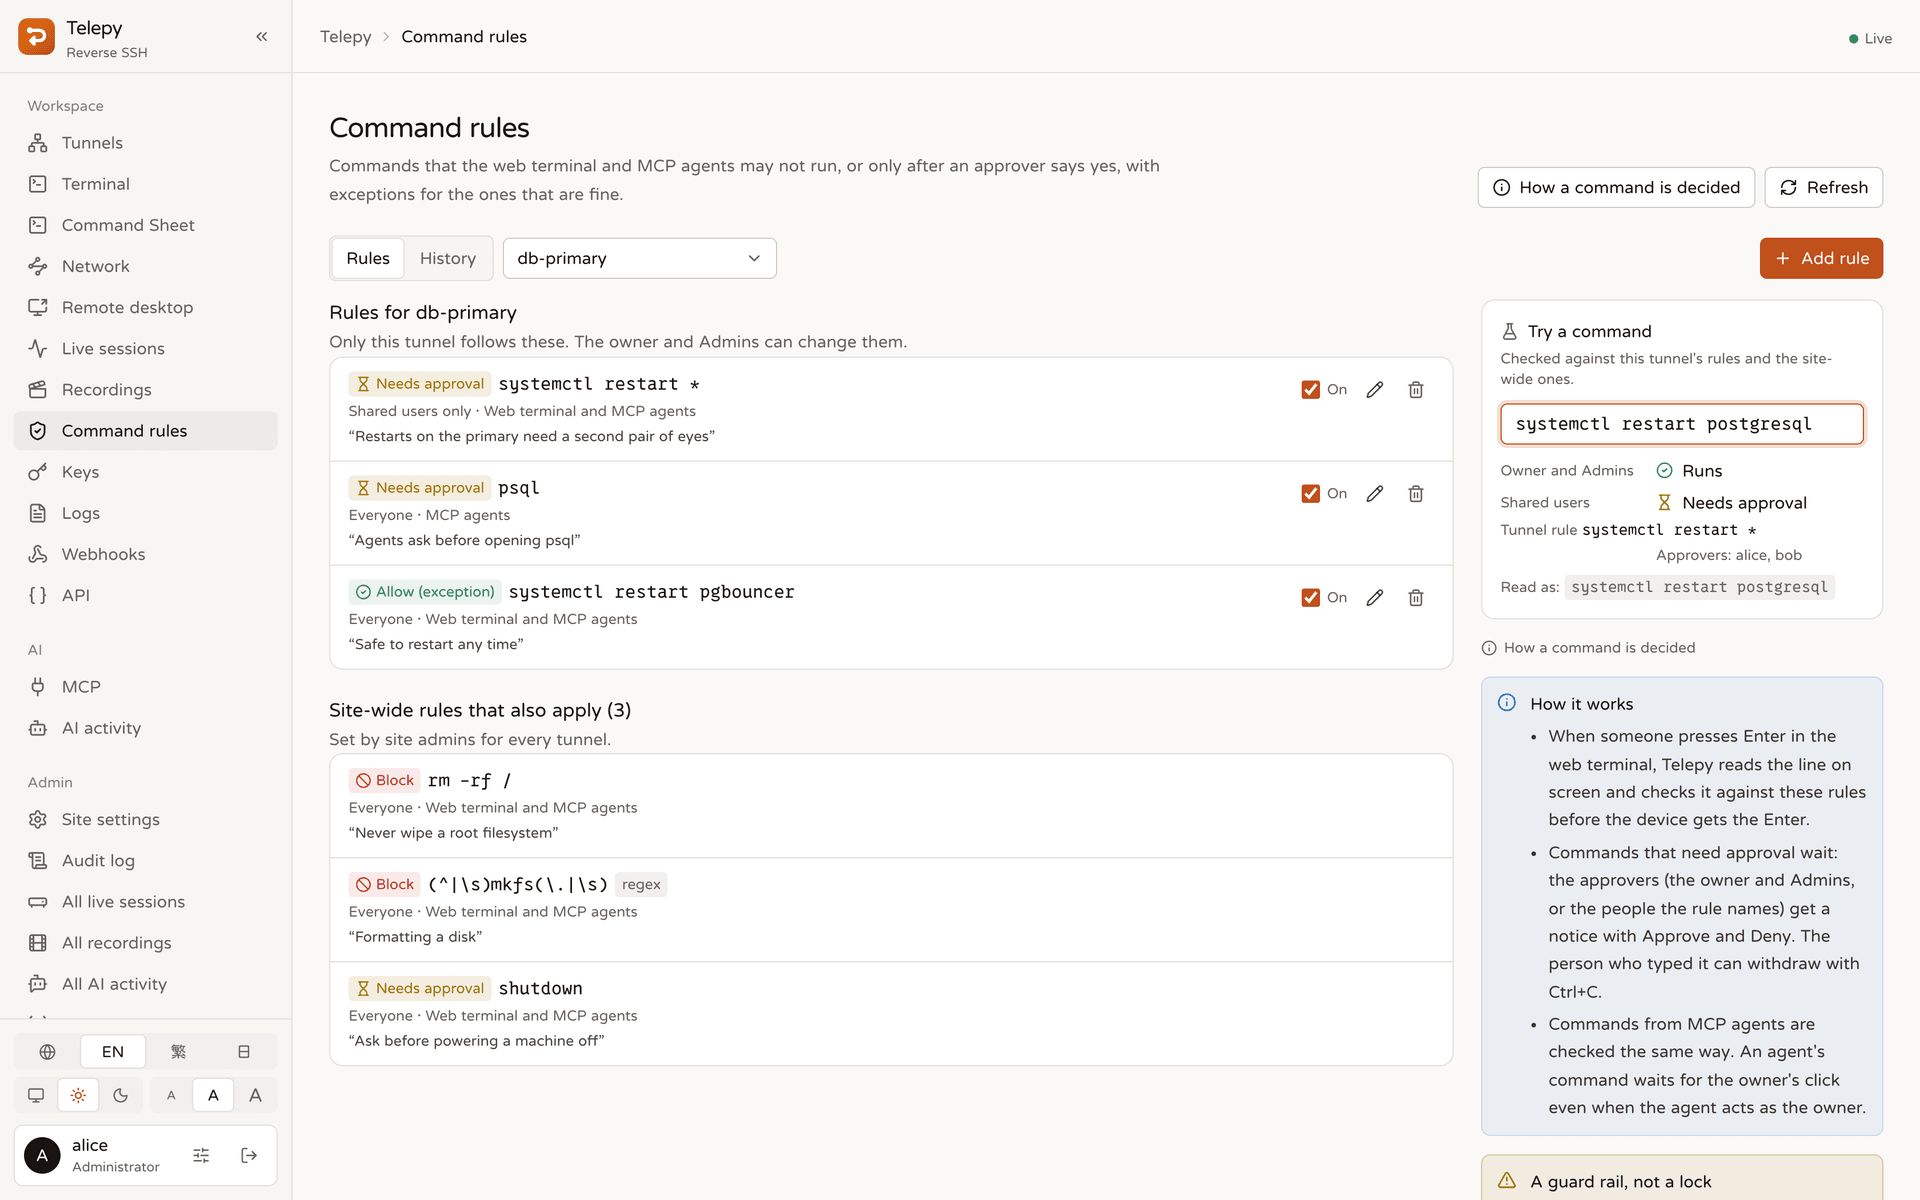Open Audit log under Admin
1920x1200 pixels.
point(146,861)
